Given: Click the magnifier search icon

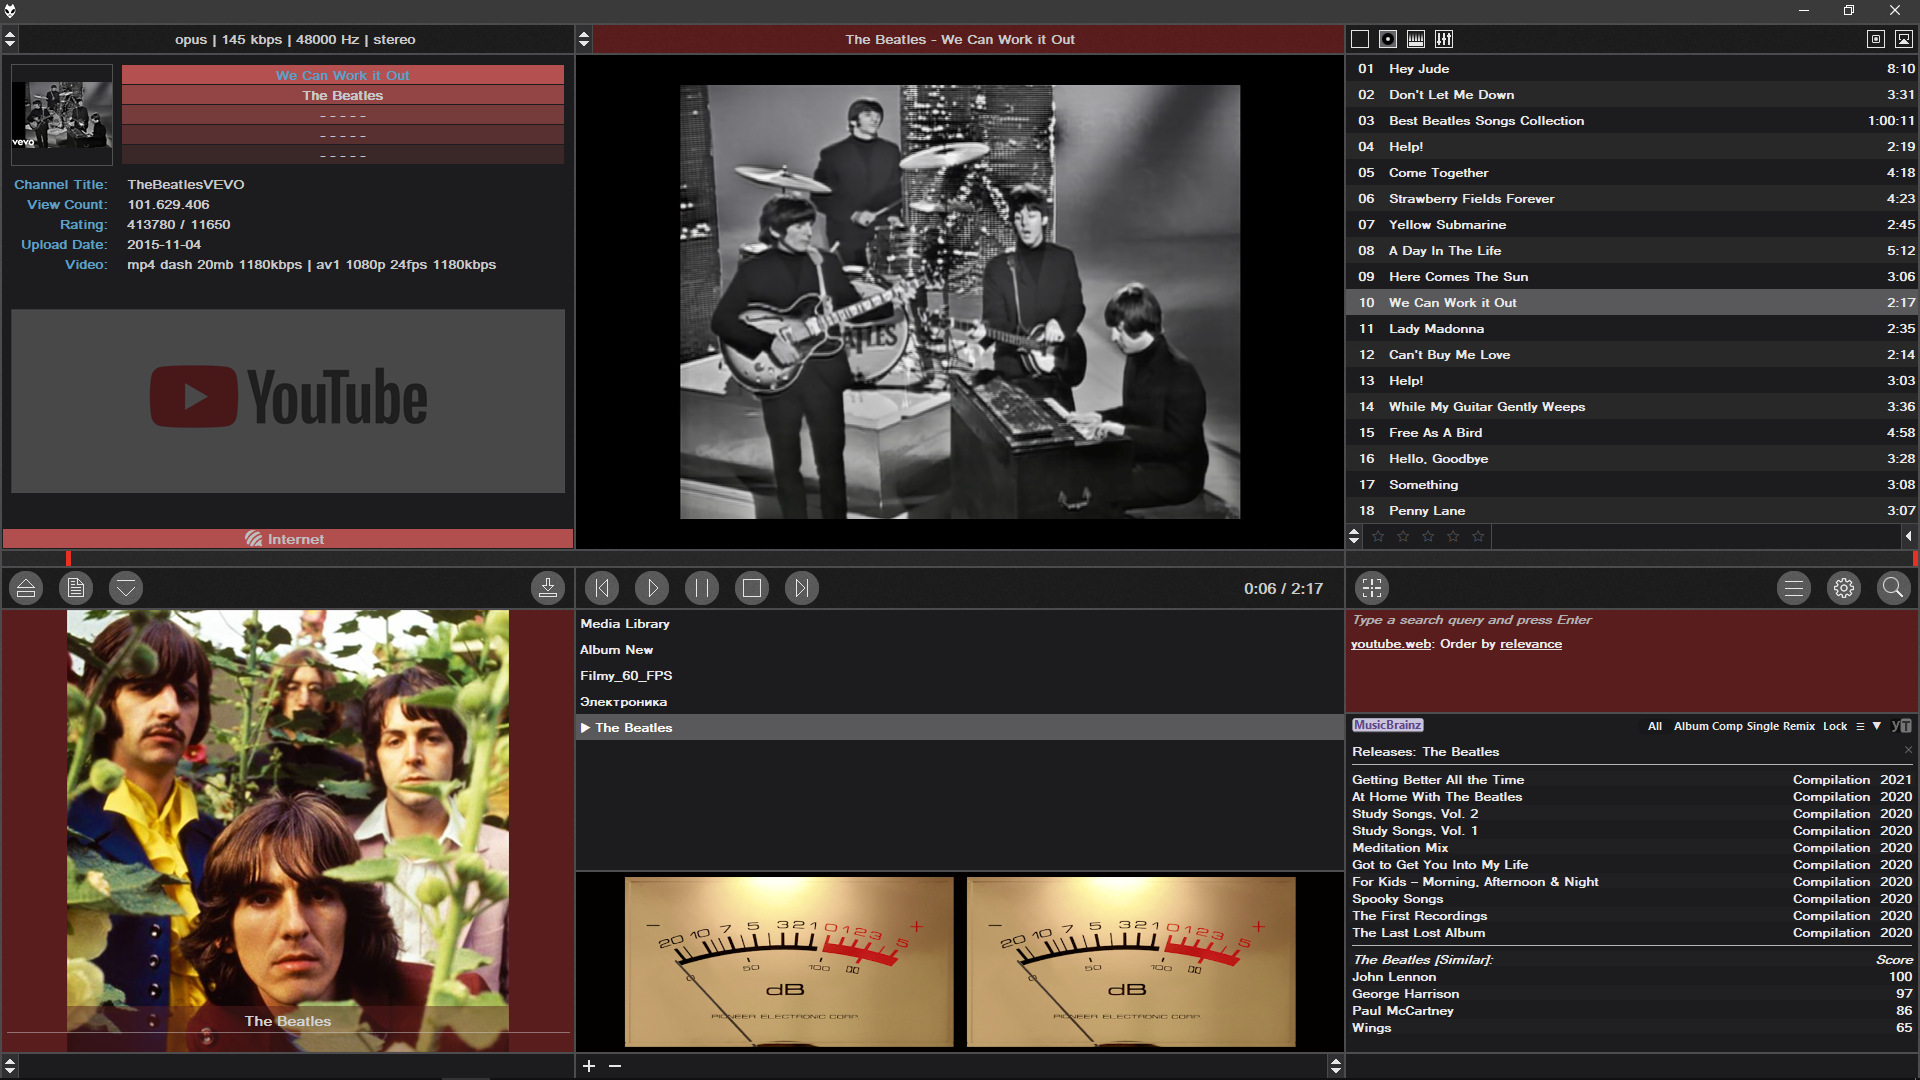Looking at the screenshot, I should point(1893,588).
